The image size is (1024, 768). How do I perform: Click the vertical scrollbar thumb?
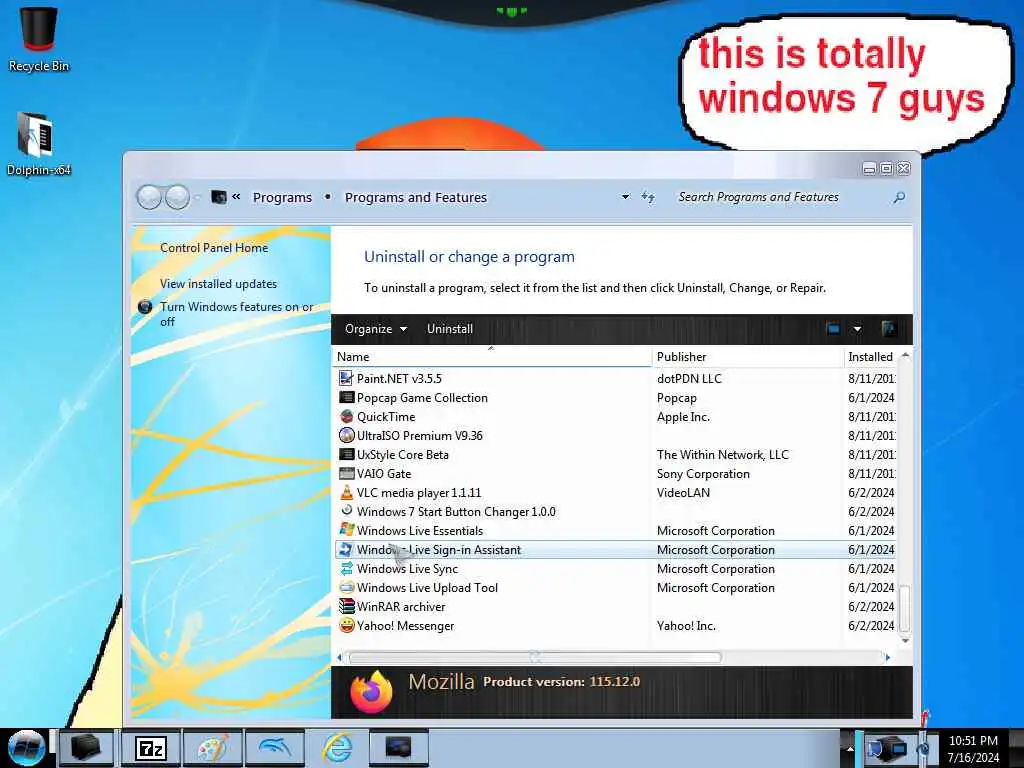click(x=904, y=609)
